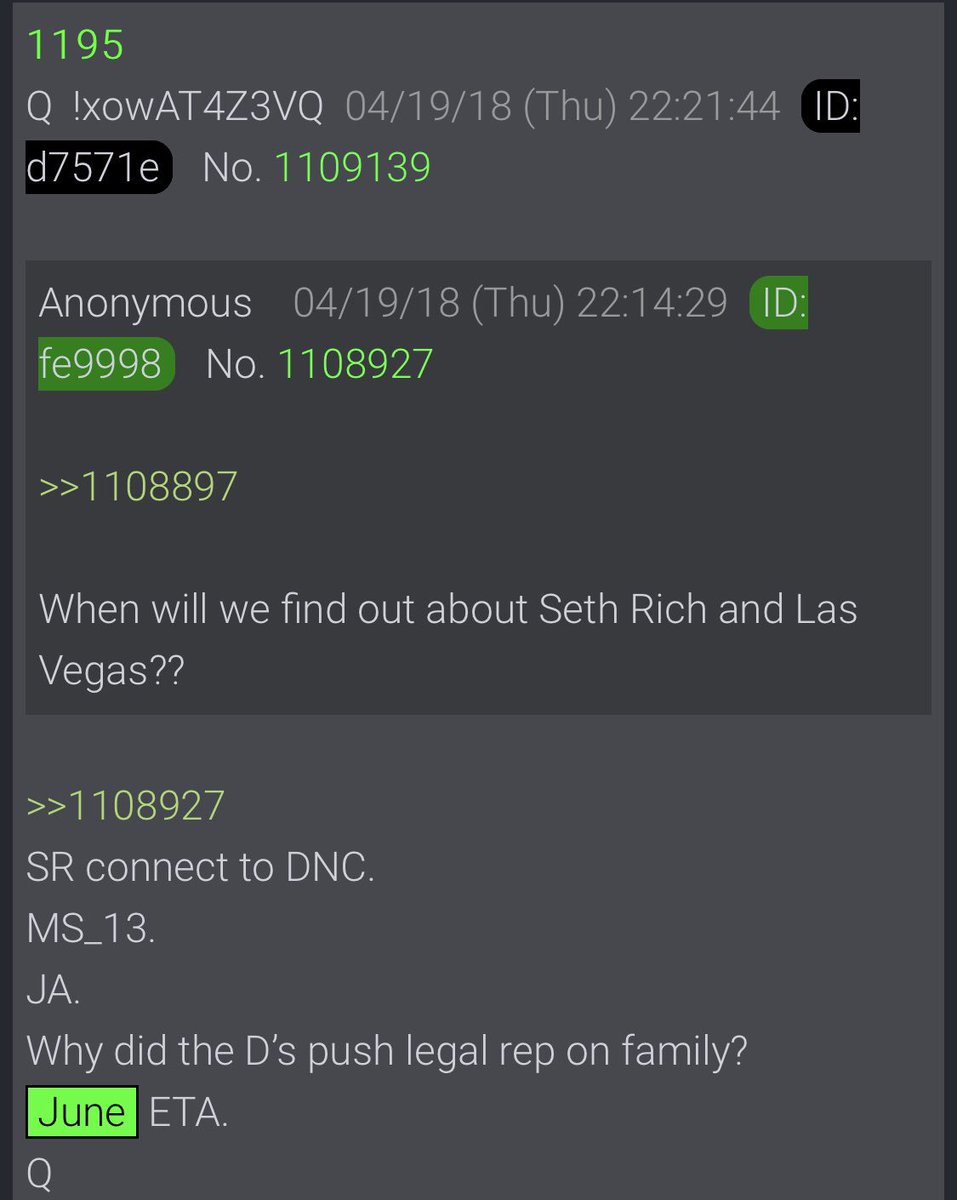Click the Q tripcode !xowAT4Z3VQ

tap(198, 107)
